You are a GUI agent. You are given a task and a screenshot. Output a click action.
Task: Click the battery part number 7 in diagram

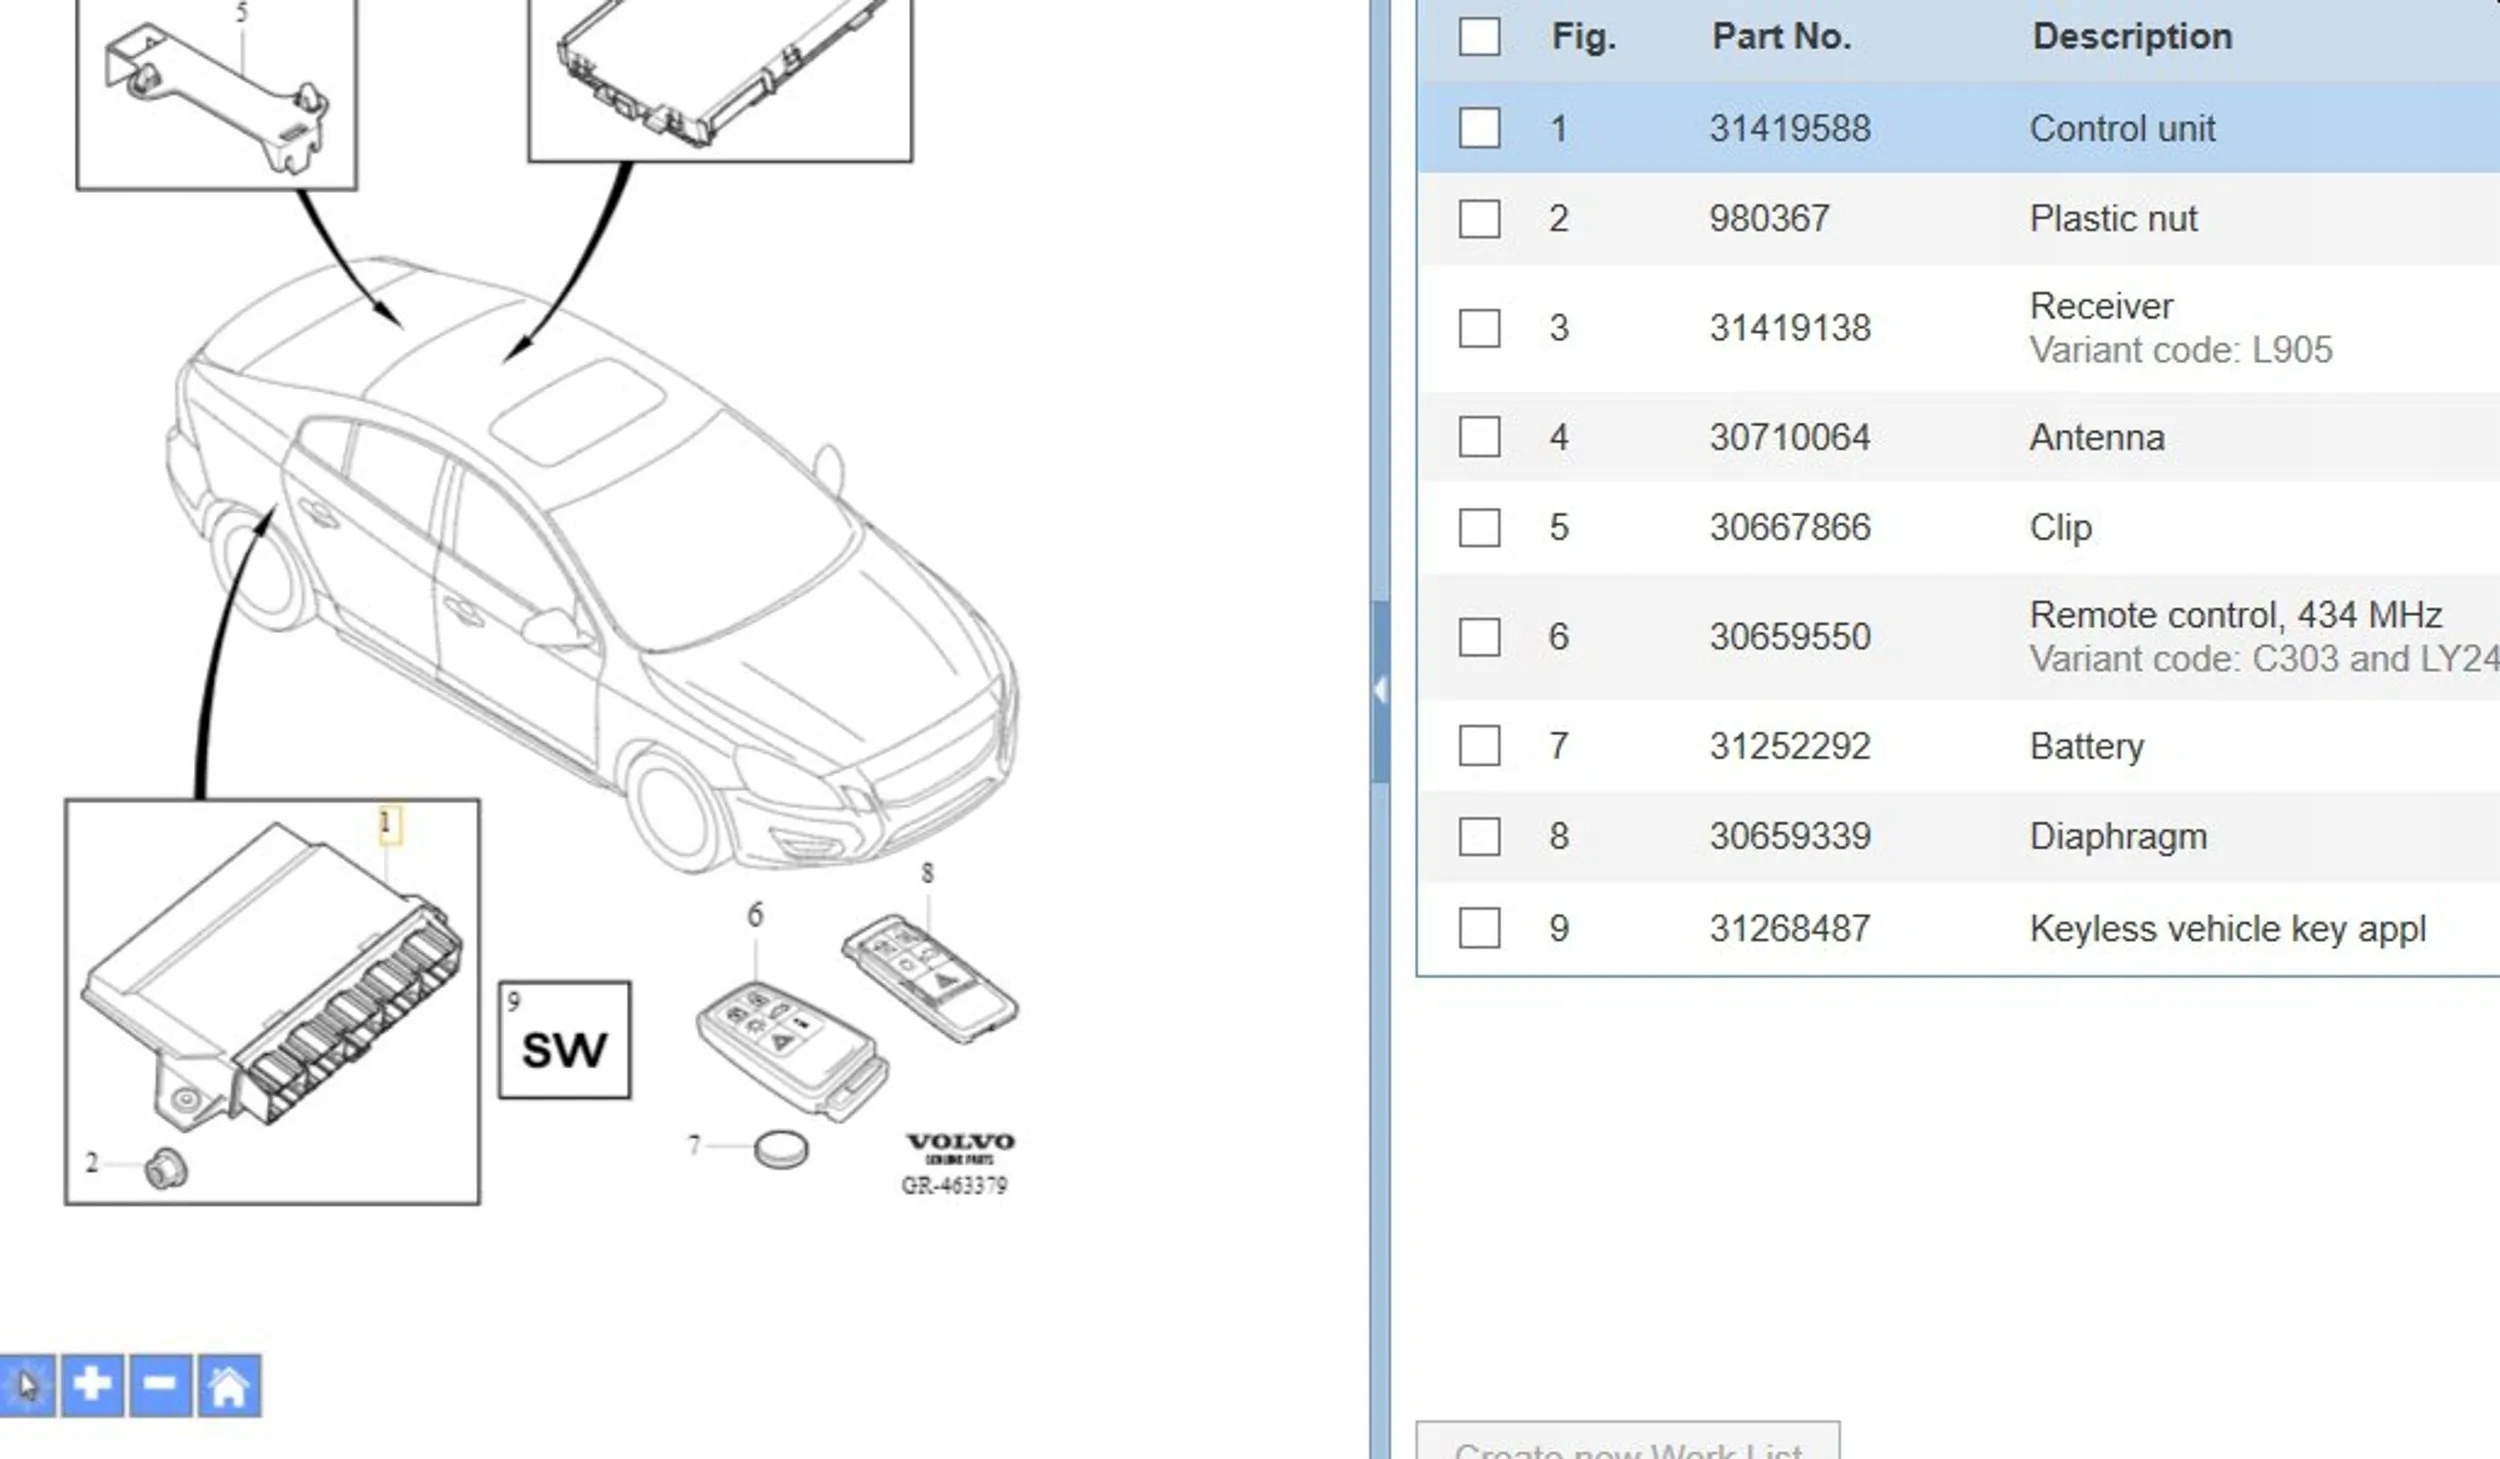pyautogui.click(x=780, y=1149)
